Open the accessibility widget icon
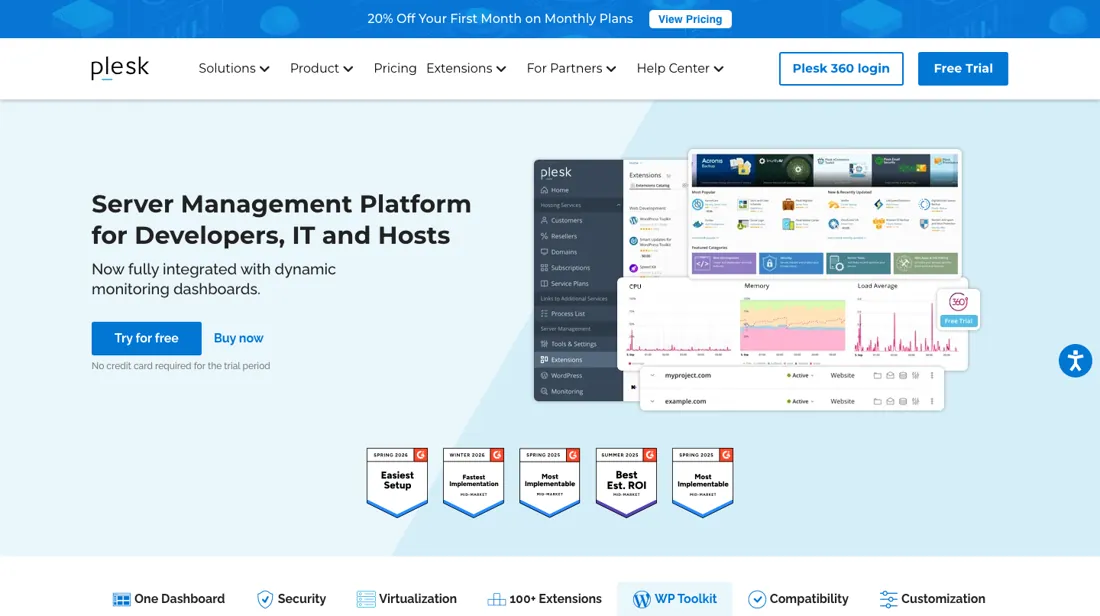 click(x=1075, y=361)
